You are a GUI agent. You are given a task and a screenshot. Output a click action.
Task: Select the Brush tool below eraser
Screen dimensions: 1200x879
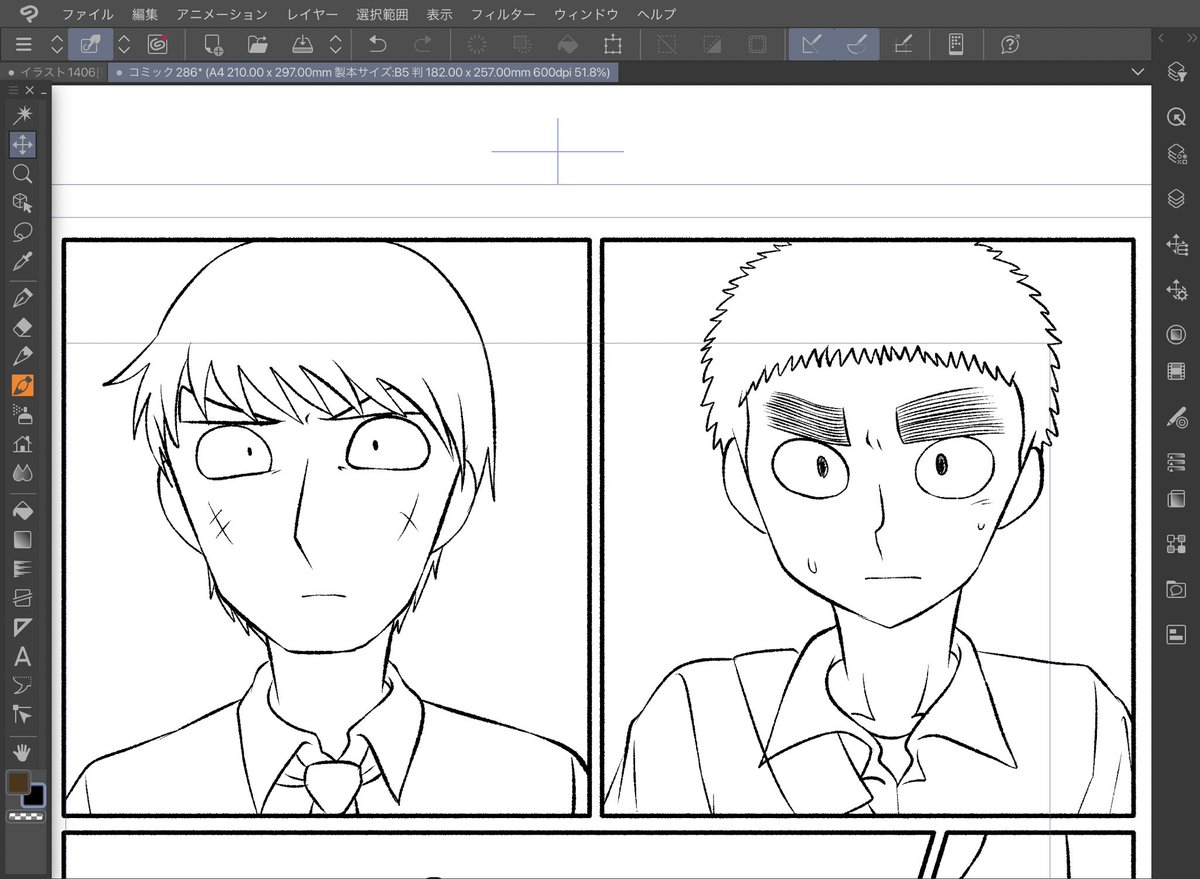(x=23, y=356)
